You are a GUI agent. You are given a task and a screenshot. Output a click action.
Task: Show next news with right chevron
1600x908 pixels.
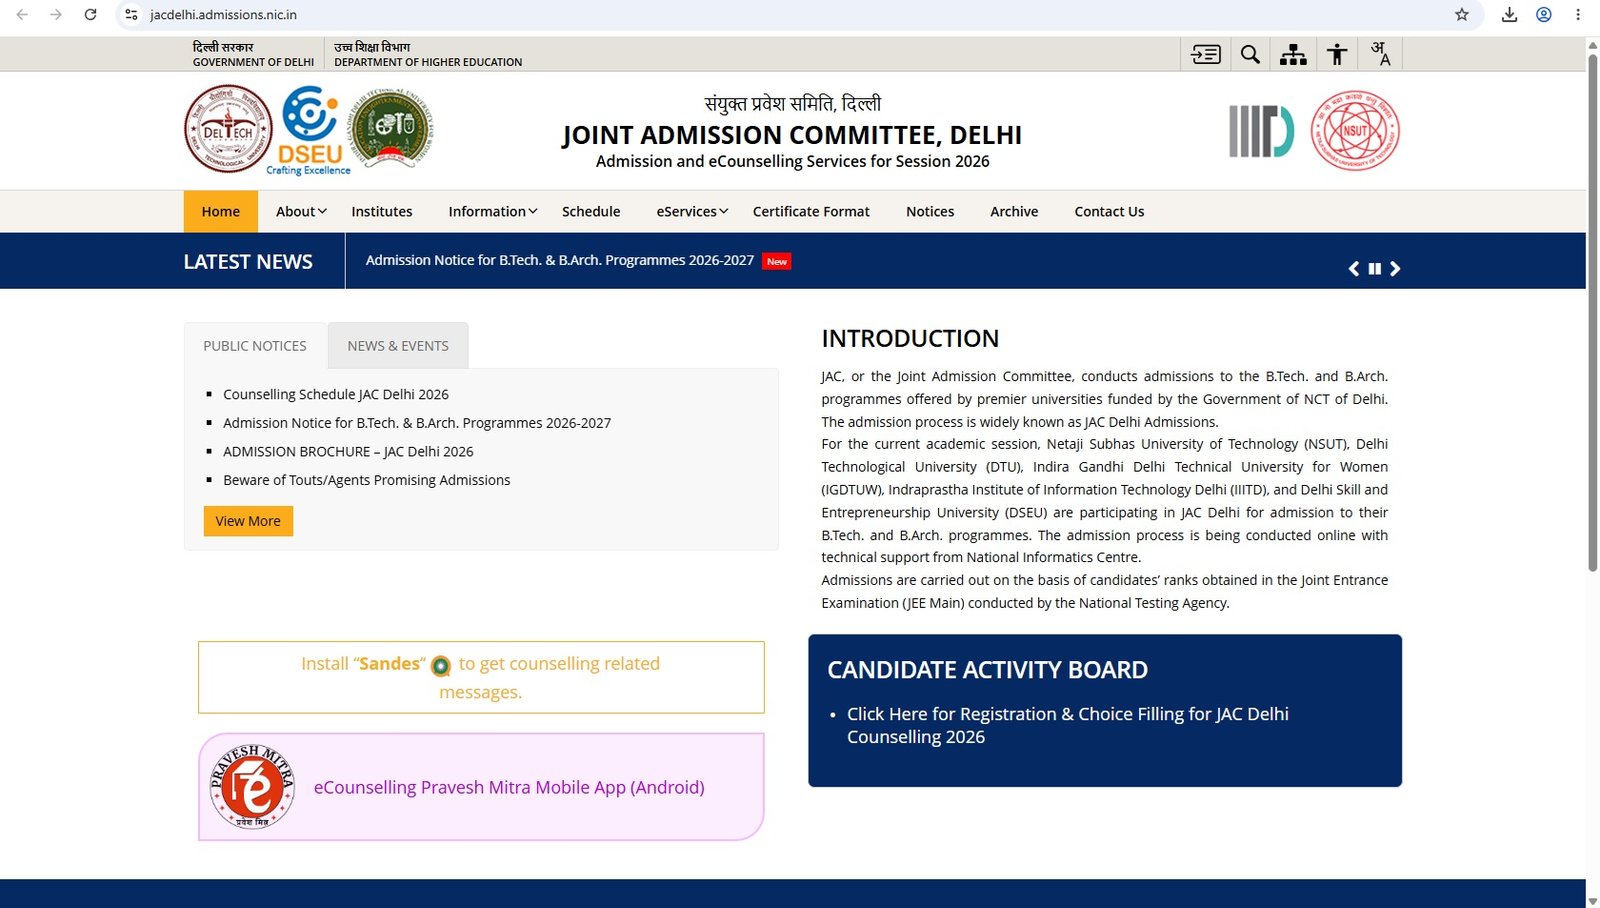1395,268
